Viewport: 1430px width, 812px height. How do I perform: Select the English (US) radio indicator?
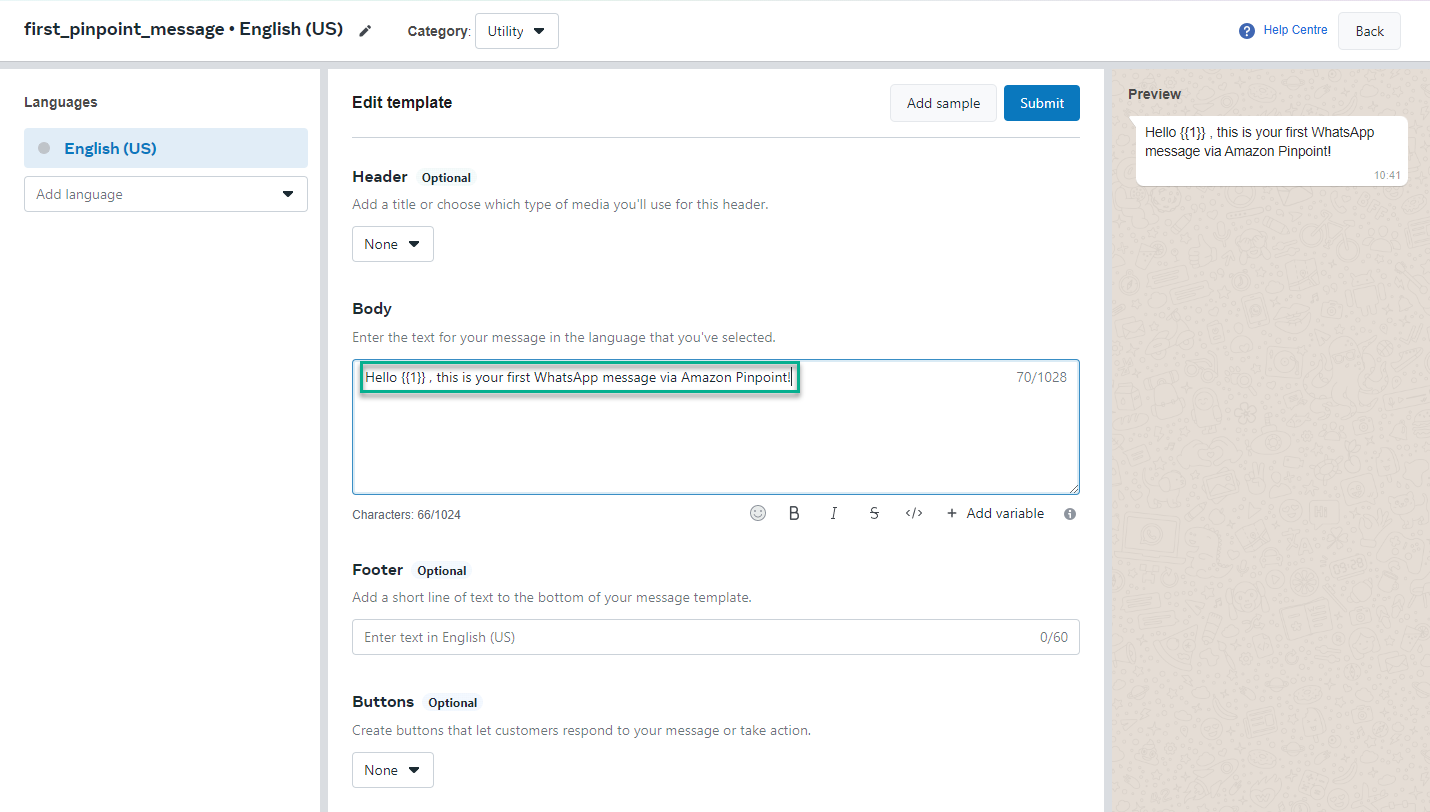pos(42,147)
